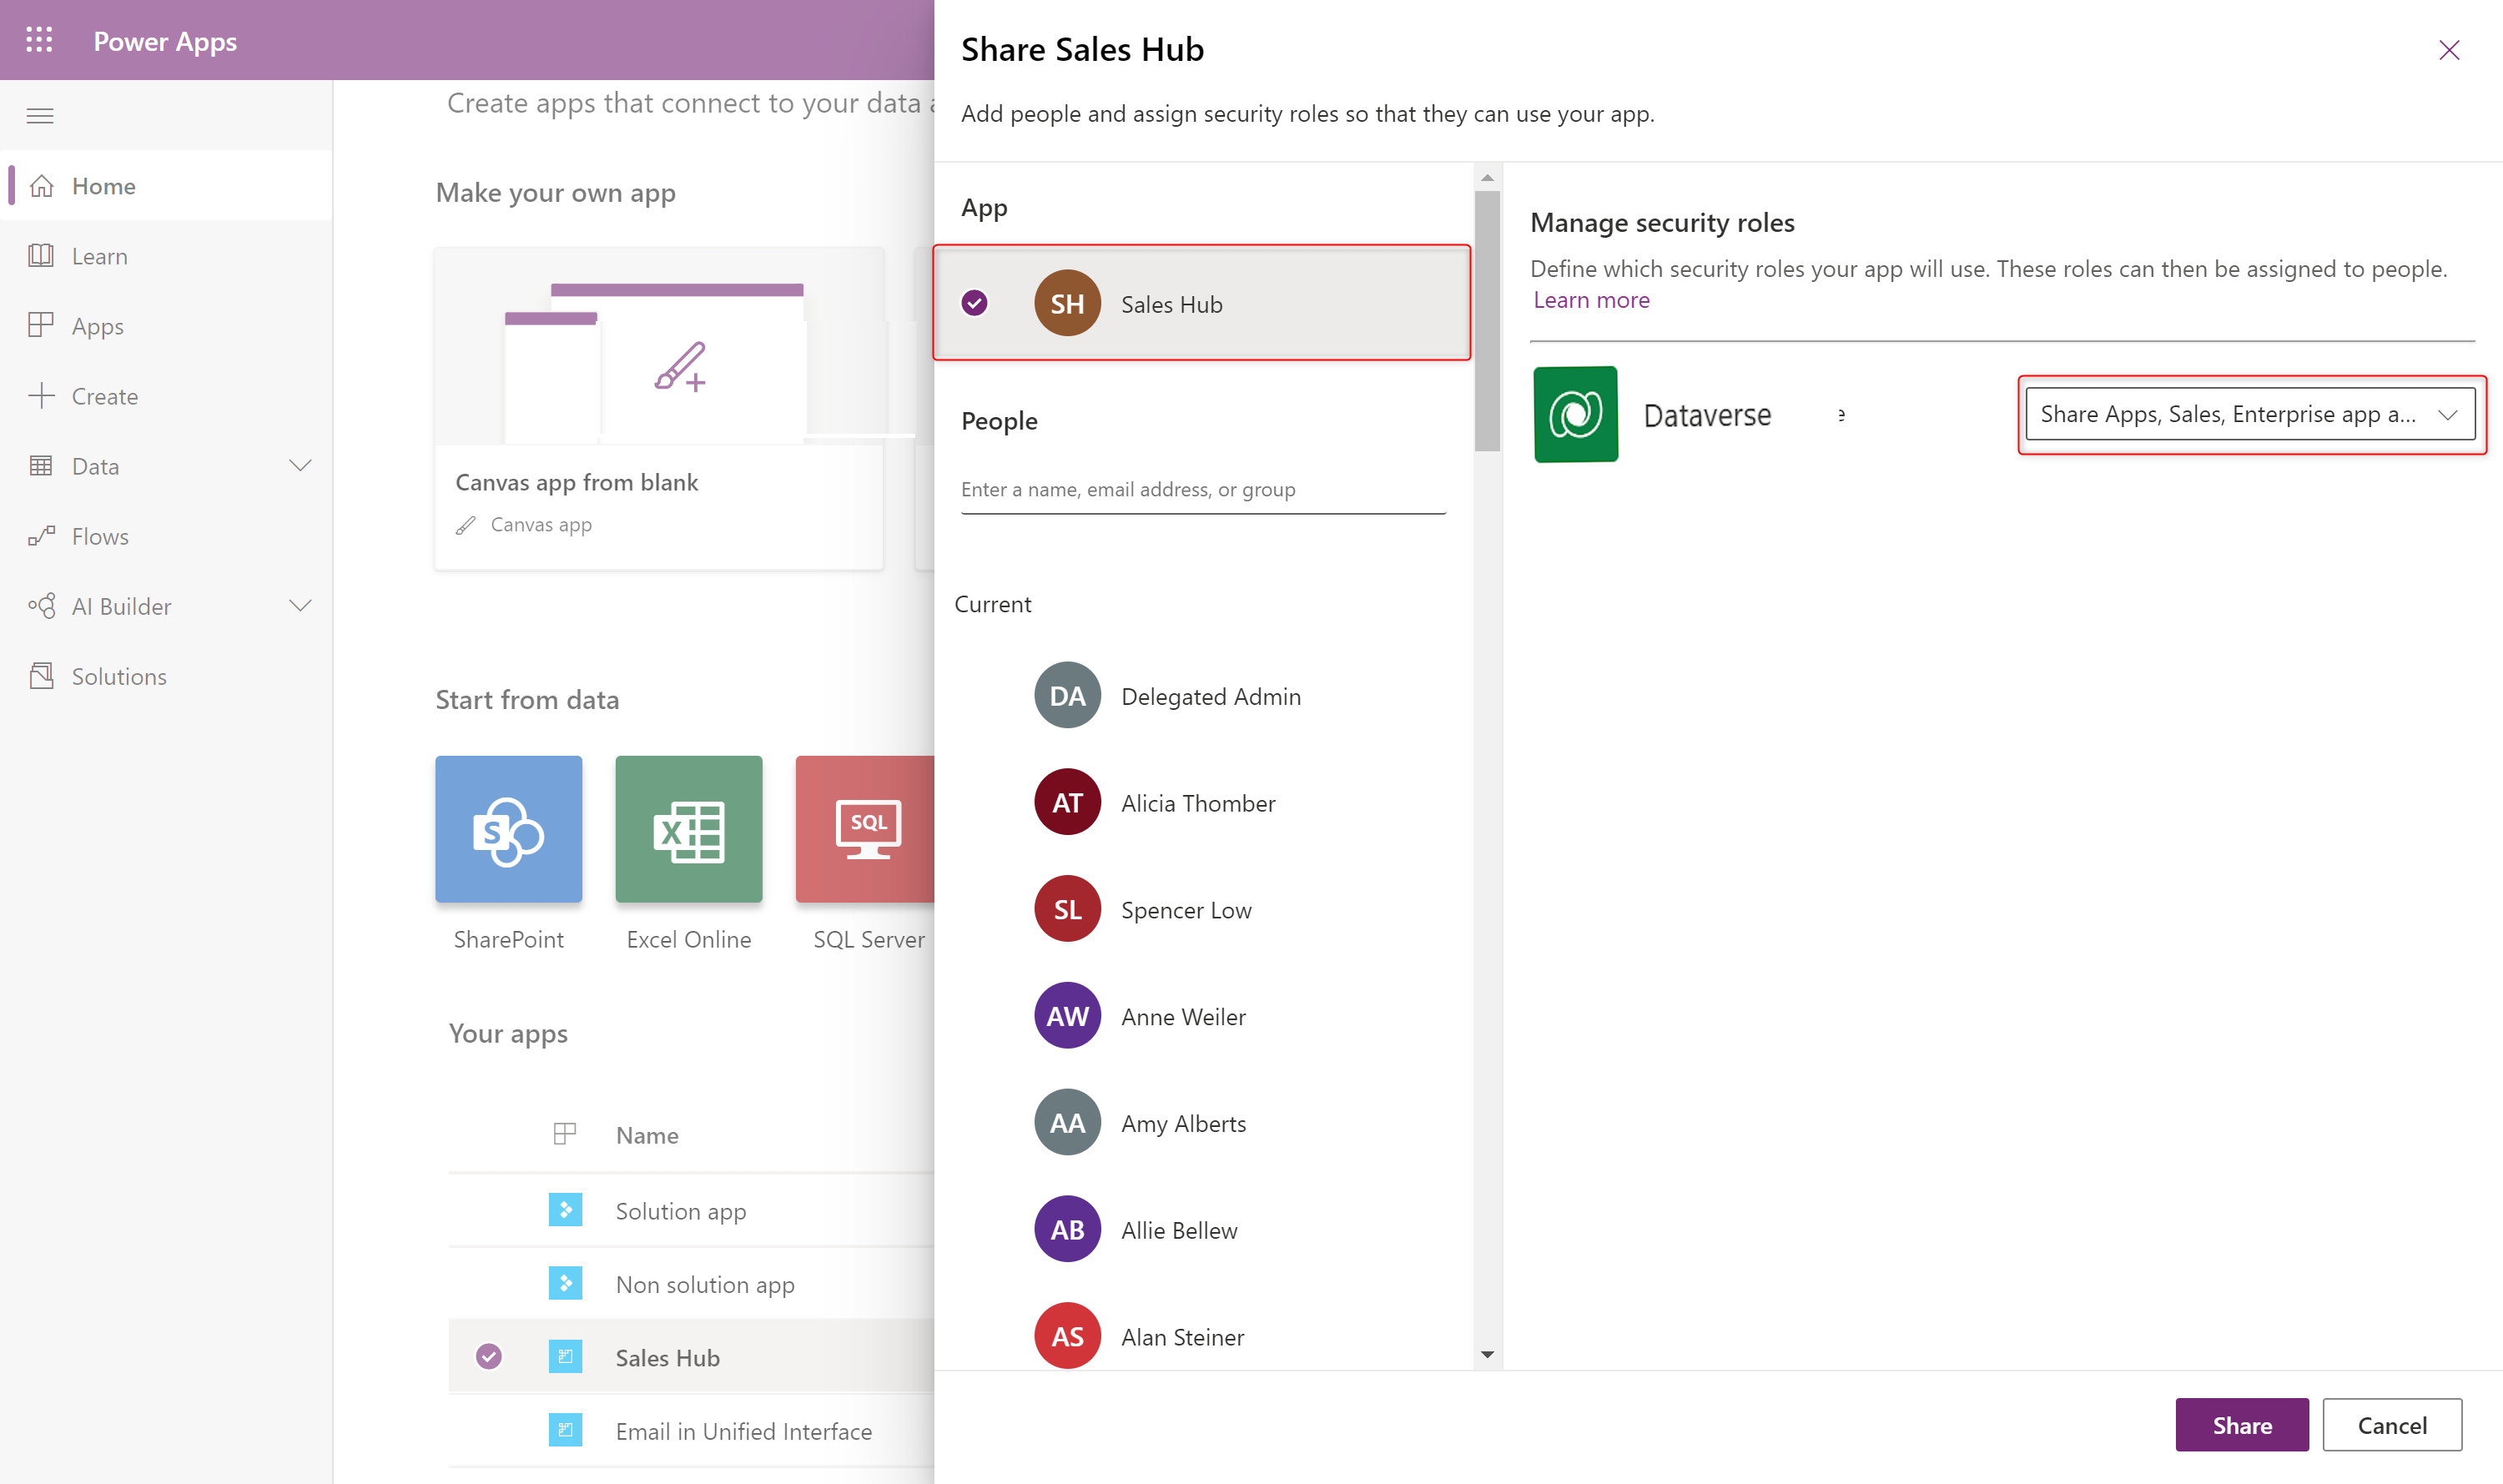2503x1484 pixels.
Task: Open the Home menu item
Action: tap(101, 184)
